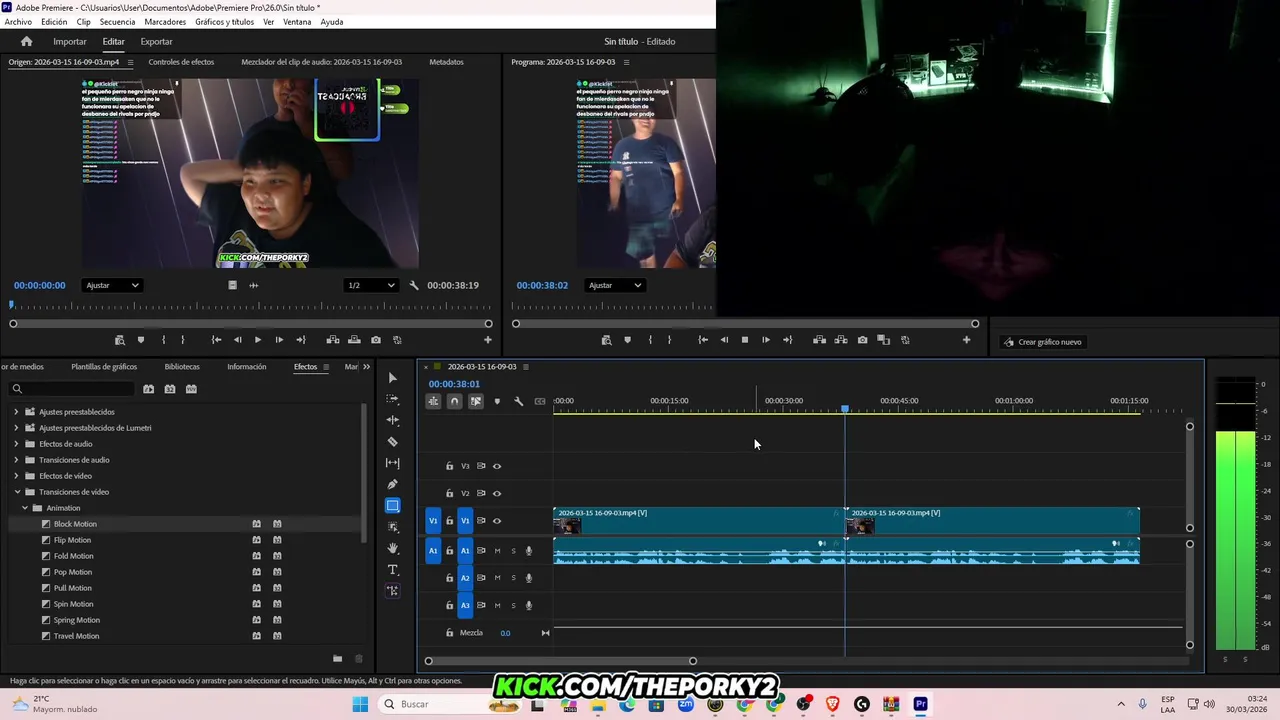Image resolution: width=1280 pixels, height=720 pixels.
Task: Select the Rectangle tool
Action: click(x=392, y=506)
